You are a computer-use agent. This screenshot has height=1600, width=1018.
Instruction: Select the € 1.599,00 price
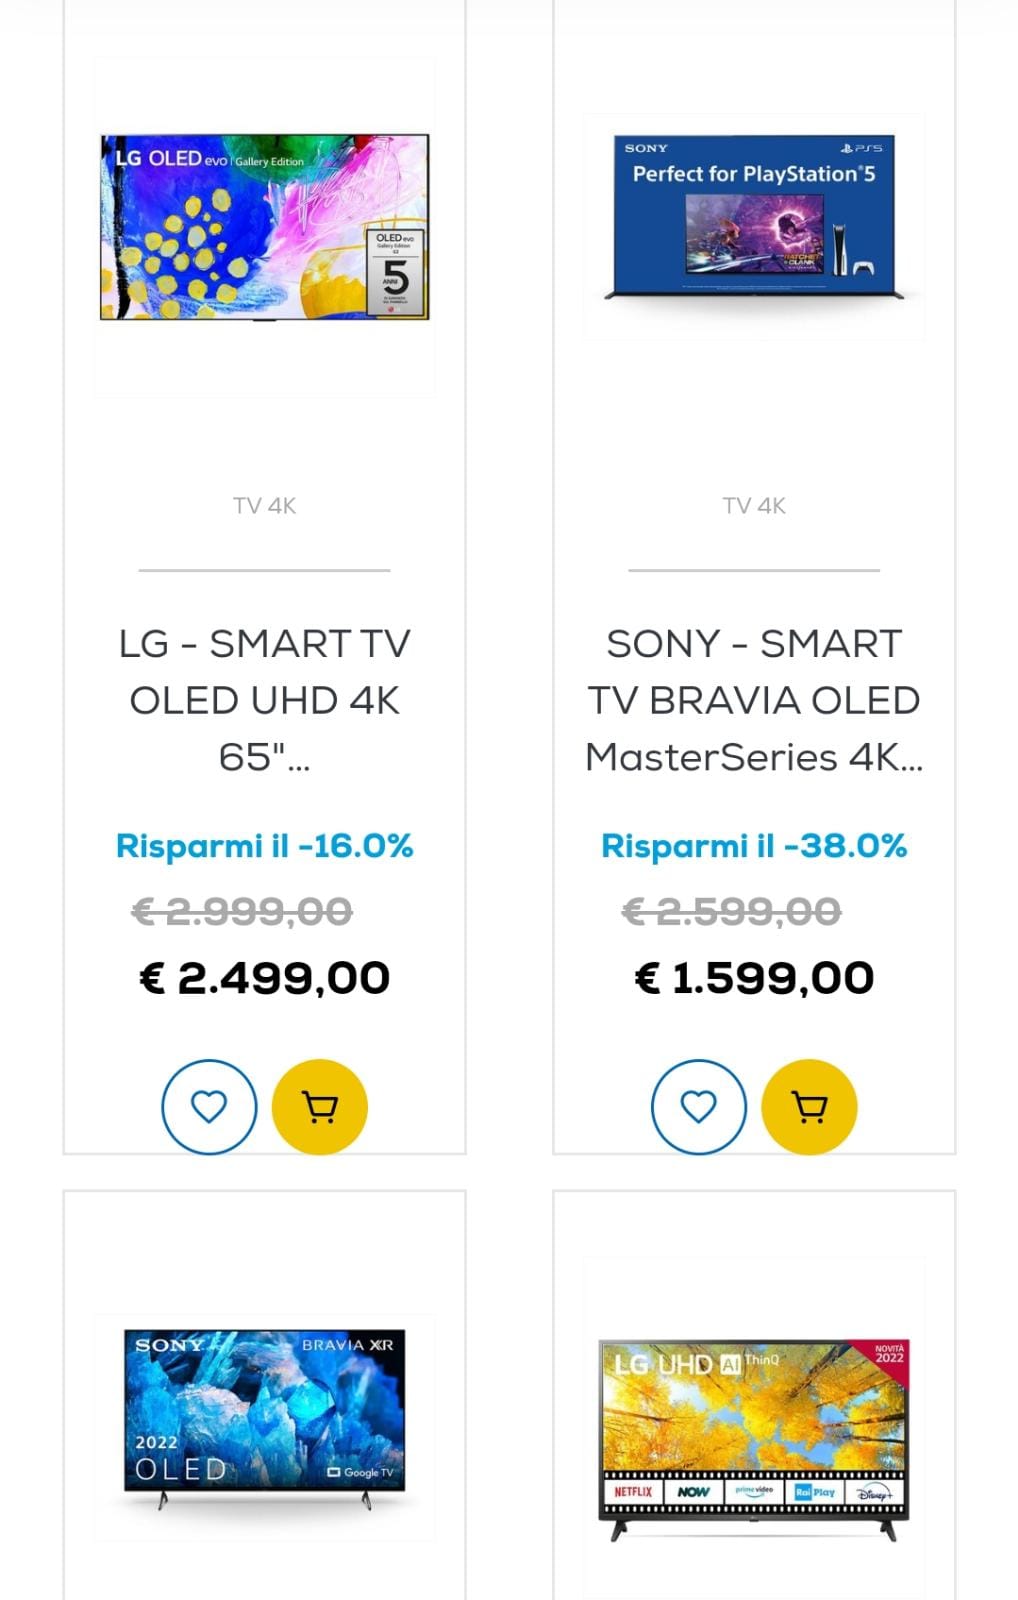coord(754,978)
